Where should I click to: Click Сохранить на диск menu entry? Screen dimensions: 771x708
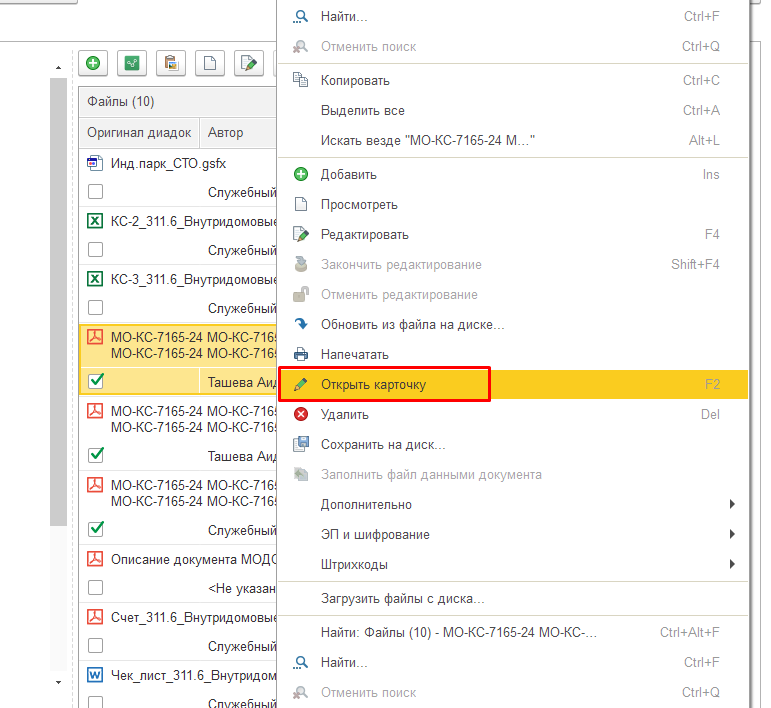[382, 444]
